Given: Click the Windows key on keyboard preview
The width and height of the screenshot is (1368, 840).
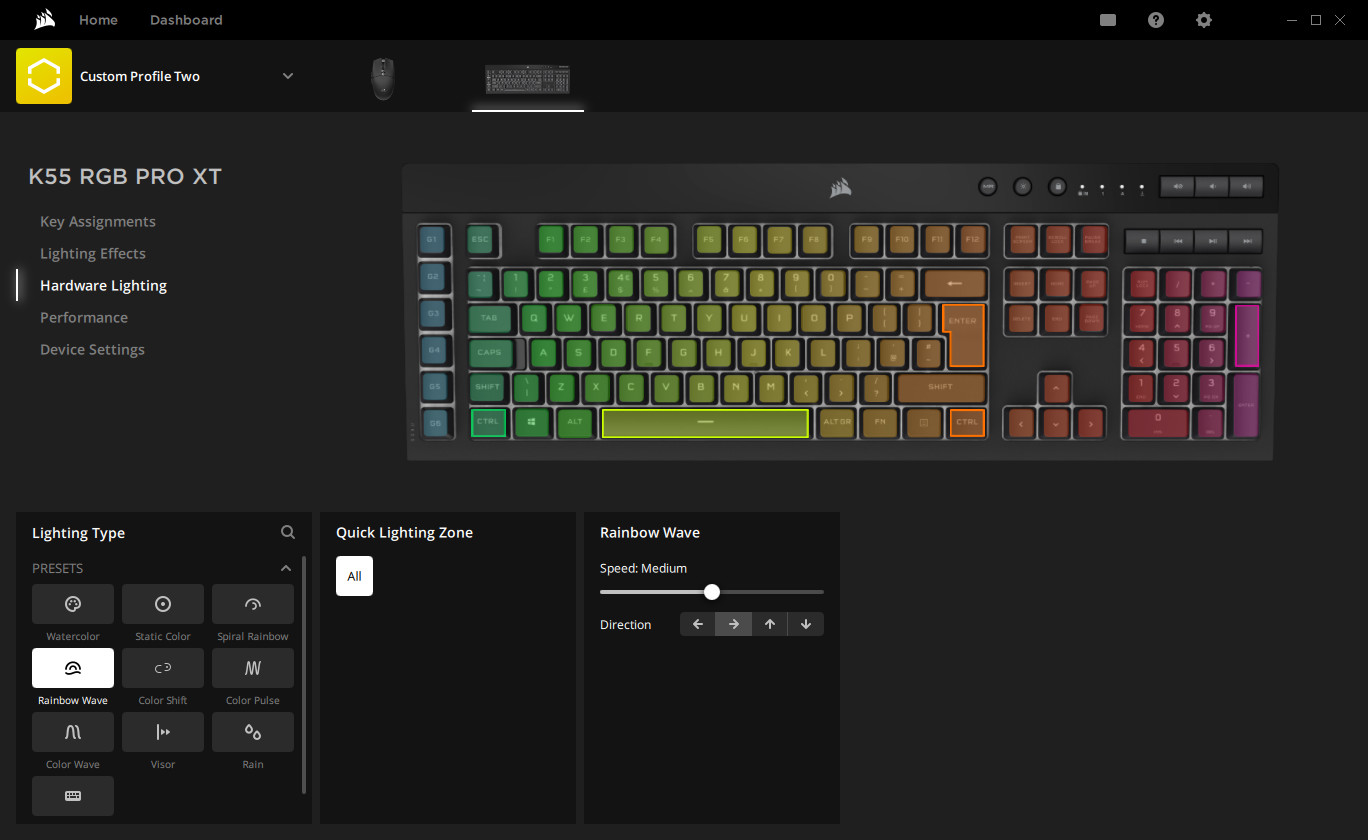Looking at the screenshot, I should pyautogui.click(x=532, y=423).
